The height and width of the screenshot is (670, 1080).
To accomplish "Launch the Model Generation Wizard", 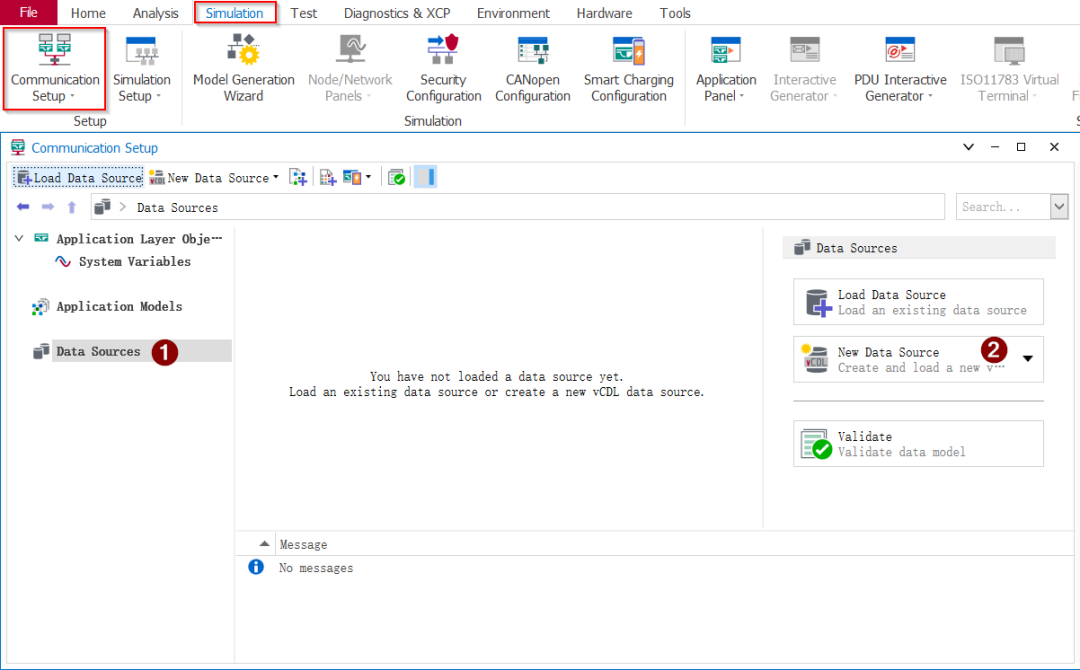I will click(x=244, y=69).
